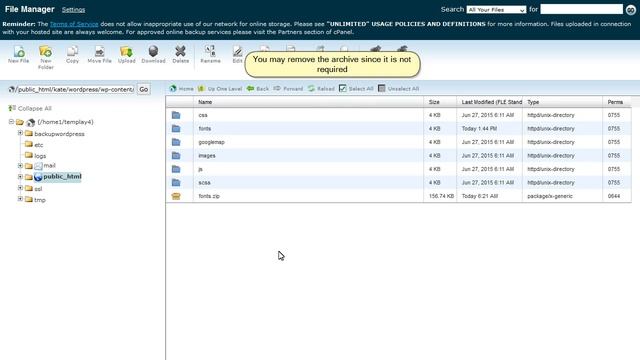Click the images folder icon
Image resolution: width=640 pixels, height=360 pixels.
(176, 156)
